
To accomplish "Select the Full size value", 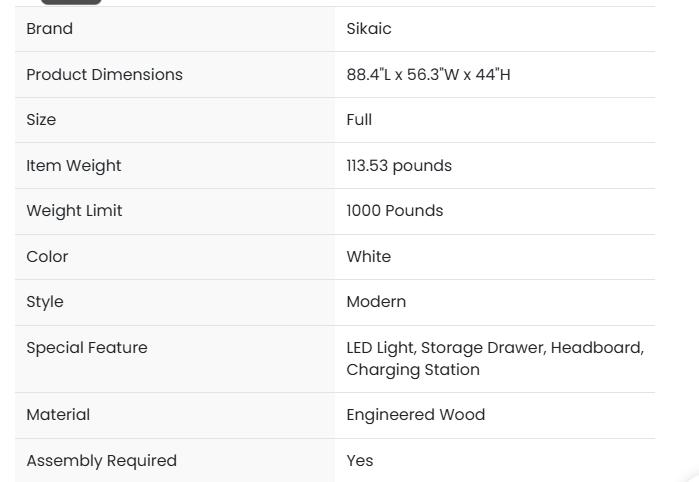I will click(359, 120).
